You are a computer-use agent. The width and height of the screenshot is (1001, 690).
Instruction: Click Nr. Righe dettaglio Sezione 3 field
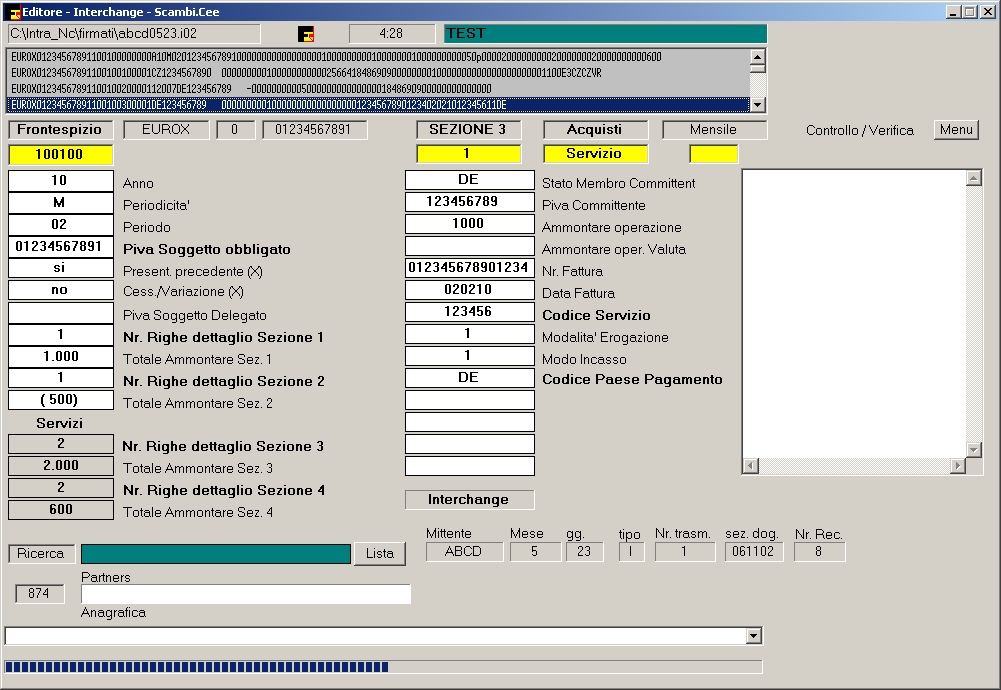tap(61, 444)
